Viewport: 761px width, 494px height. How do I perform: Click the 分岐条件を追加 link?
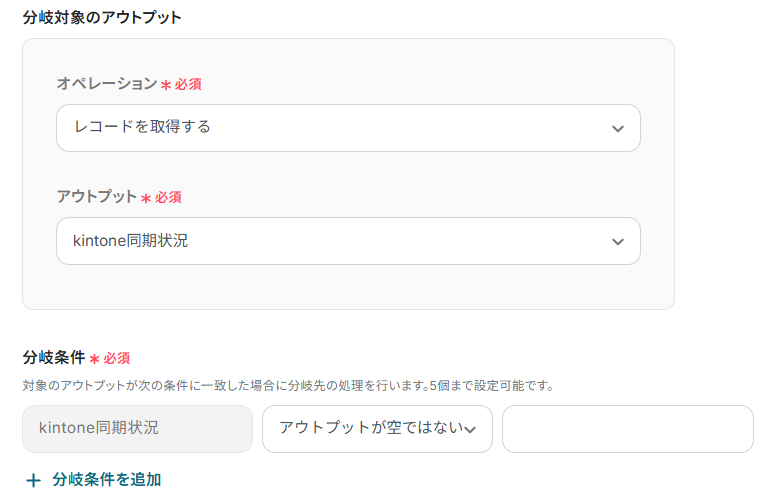[x=107, y=480]
